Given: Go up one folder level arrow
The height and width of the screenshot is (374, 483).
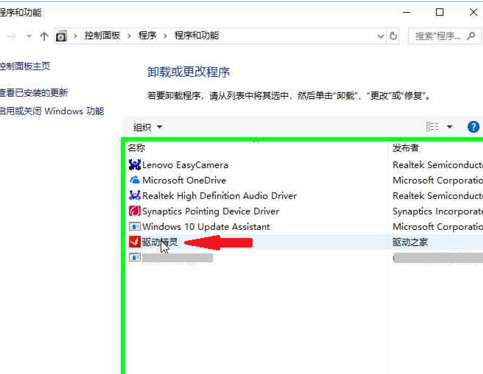Looking at the screenshot, I should pos(44,36).
